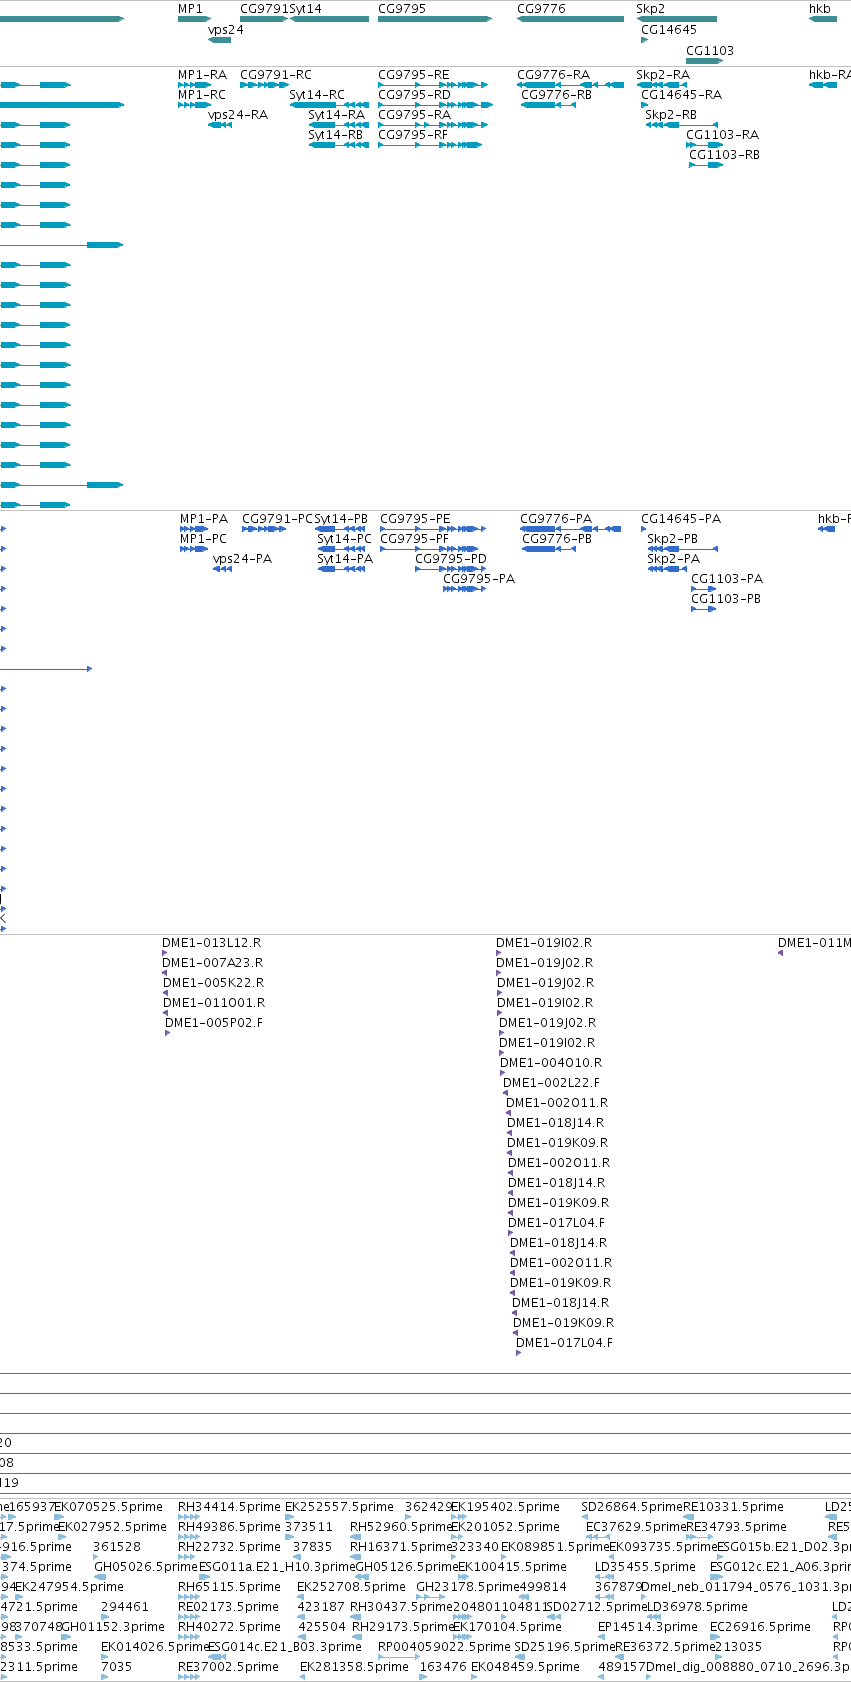
Task: Open EST RH49386.5prime
Action: pyautogui.click(x=229, y=1527)
